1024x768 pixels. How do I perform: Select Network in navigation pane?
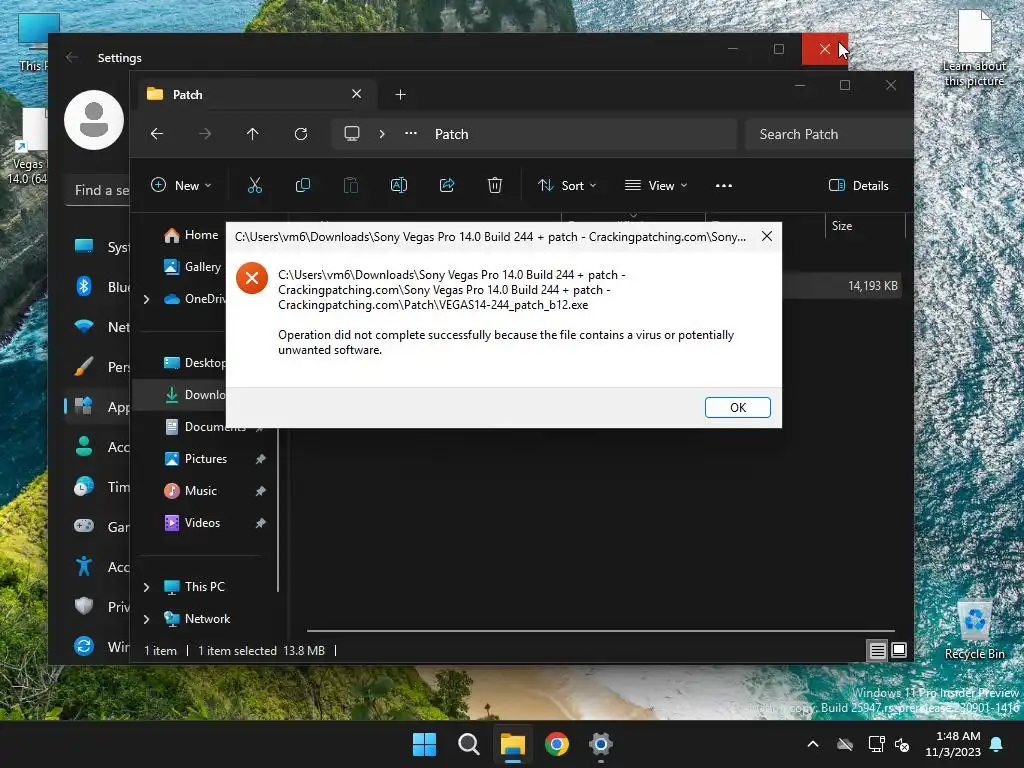197,618
